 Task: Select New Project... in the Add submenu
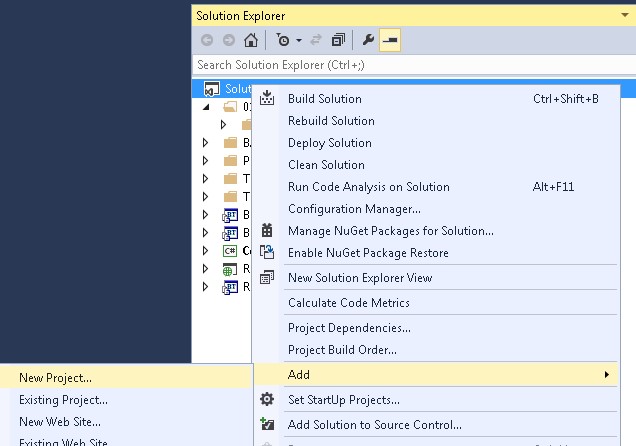(x=55, y=378)
